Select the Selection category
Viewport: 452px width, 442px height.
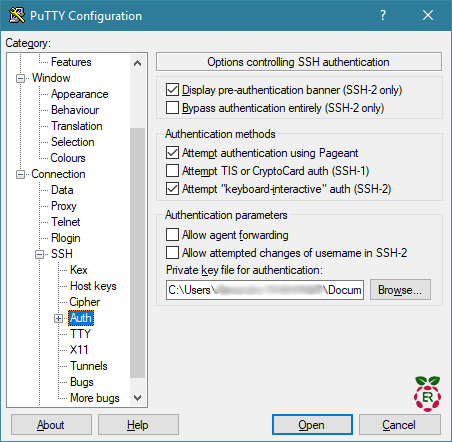click(73, 142)
